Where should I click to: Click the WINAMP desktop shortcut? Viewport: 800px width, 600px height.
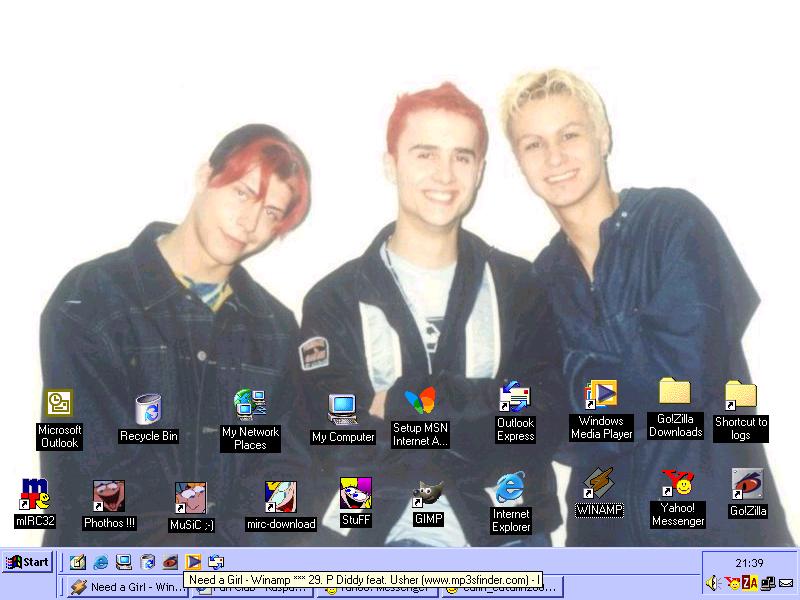pyautogui.click(x=598, y=484)
